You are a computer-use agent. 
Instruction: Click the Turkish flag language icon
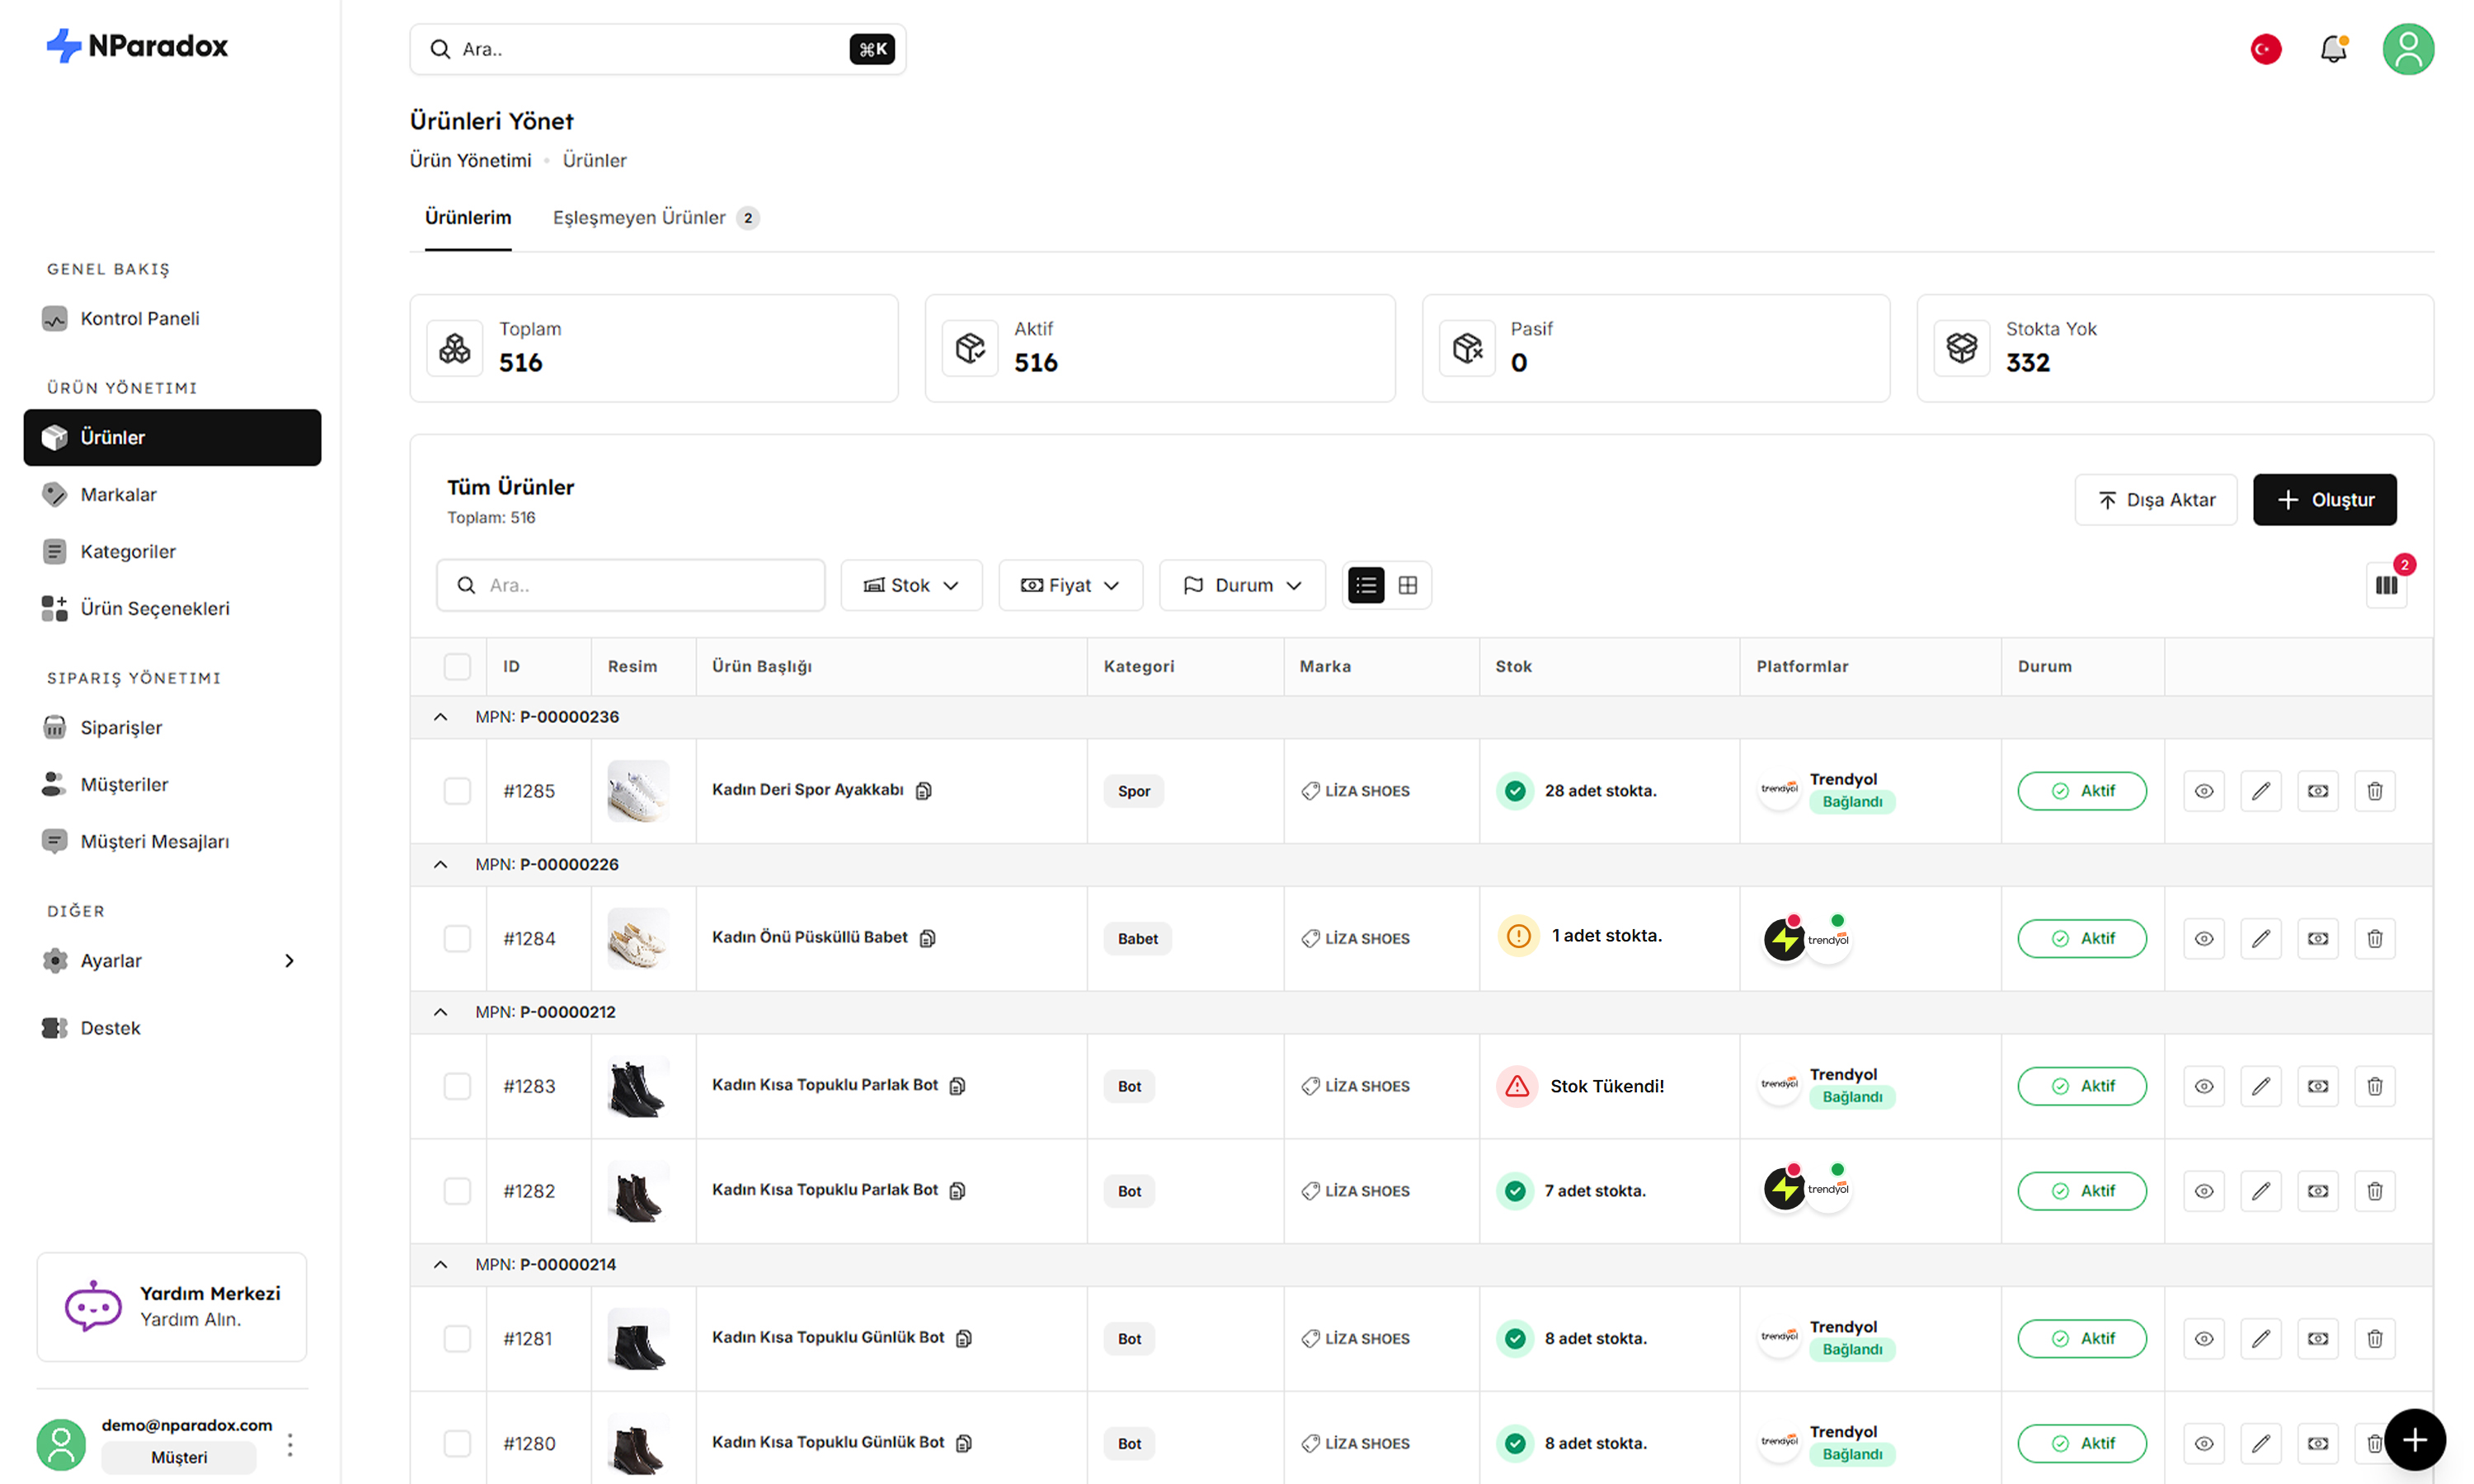[x=2265, y=49]
